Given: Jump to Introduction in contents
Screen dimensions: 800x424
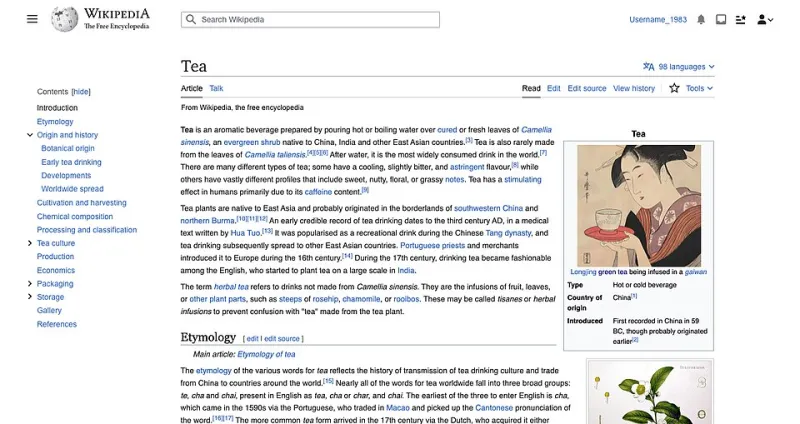Looking at the screenshot, I should [x=57, y=108].
